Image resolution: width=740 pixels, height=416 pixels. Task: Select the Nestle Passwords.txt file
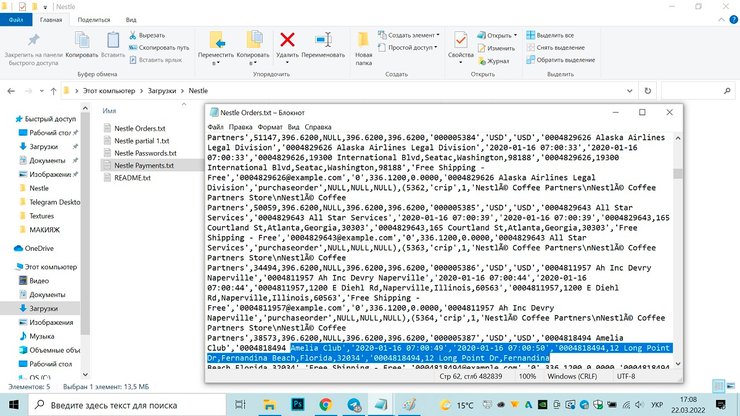(144, 153)
